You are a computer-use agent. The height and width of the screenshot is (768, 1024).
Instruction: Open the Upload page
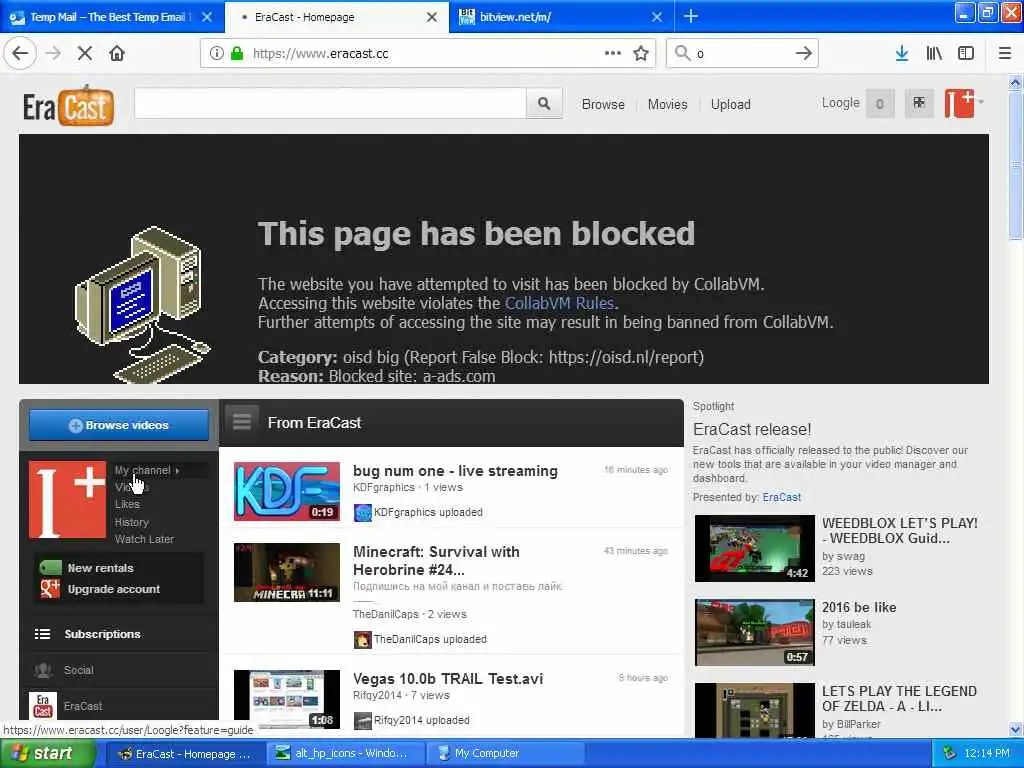tap(731, 104)
